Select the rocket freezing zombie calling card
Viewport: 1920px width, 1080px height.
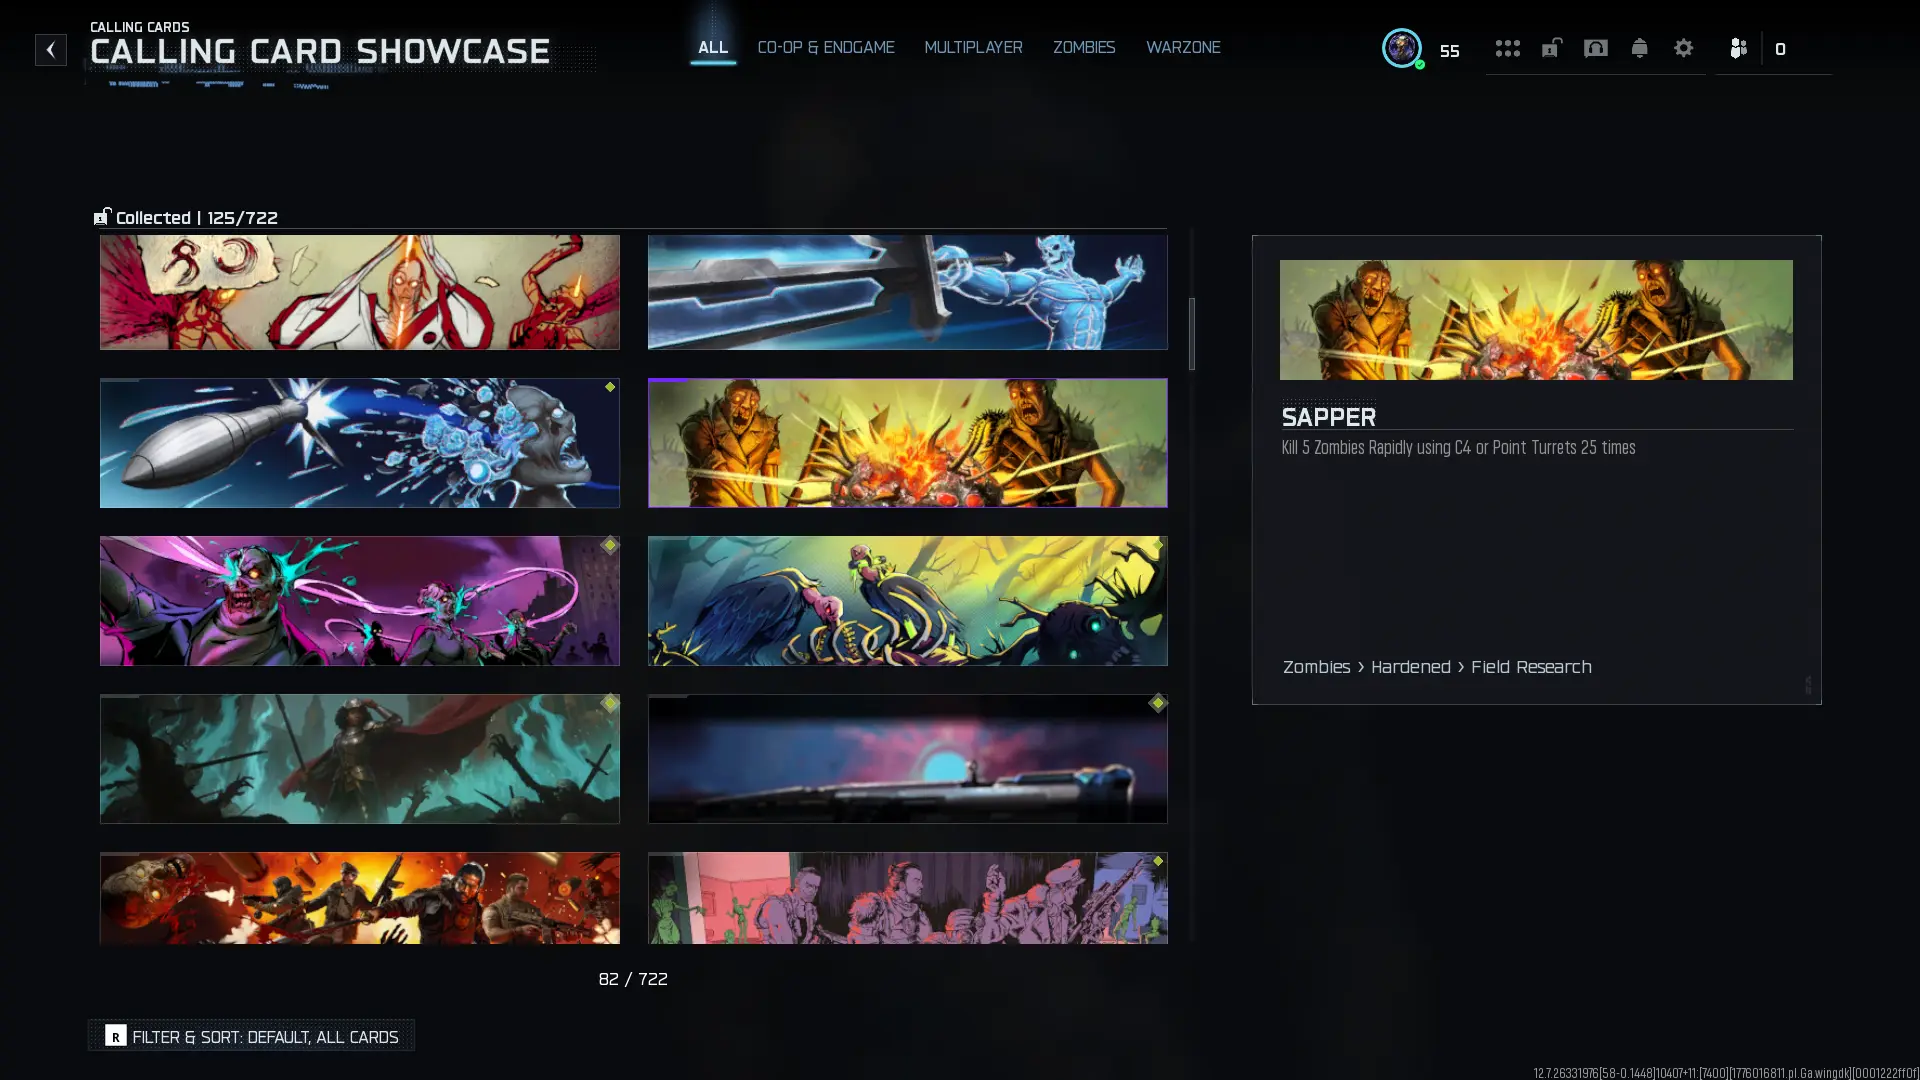[x=359, y=442]
